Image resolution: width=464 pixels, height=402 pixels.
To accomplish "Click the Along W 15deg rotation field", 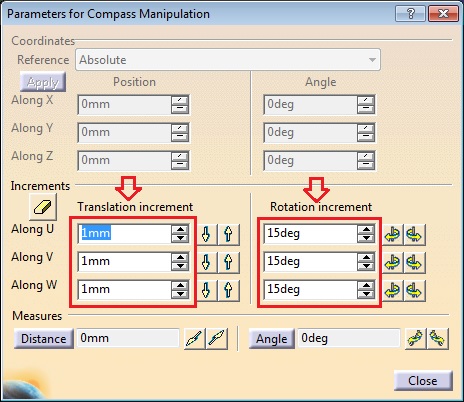I will [310, 289].
